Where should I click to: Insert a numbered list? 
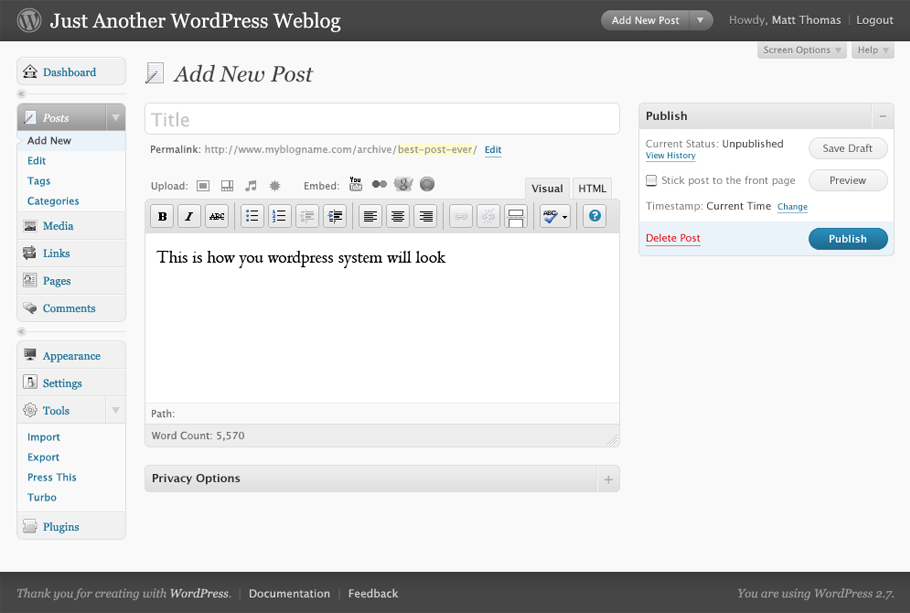click(279, 217)
